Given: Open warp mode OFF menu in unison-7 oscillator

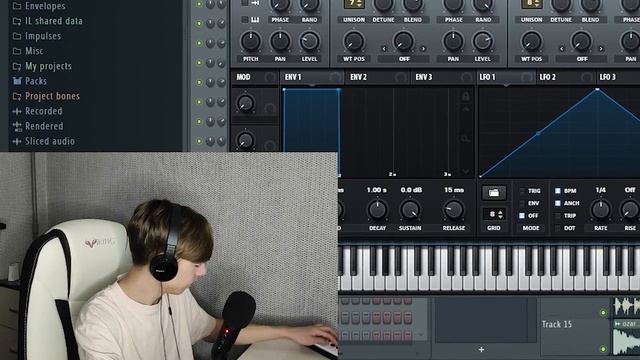Looking at the screenshot, I should (404, 59).
